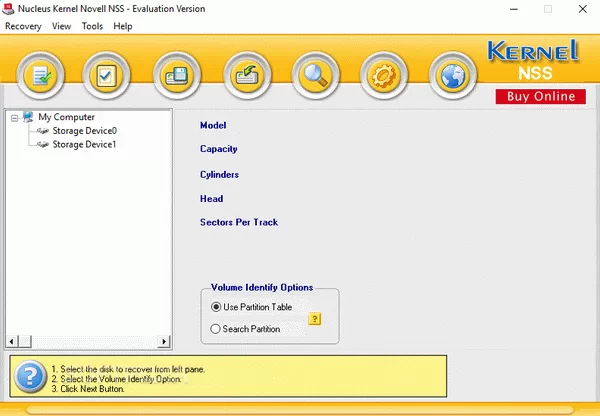Select My Computer label in tree

click(x=66, y=117)
